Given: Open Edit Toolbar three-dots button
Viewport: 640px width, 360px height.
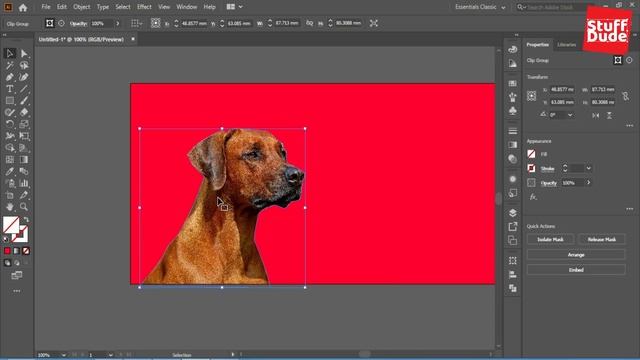Looking at the screenshot, I should click(17, 291).
